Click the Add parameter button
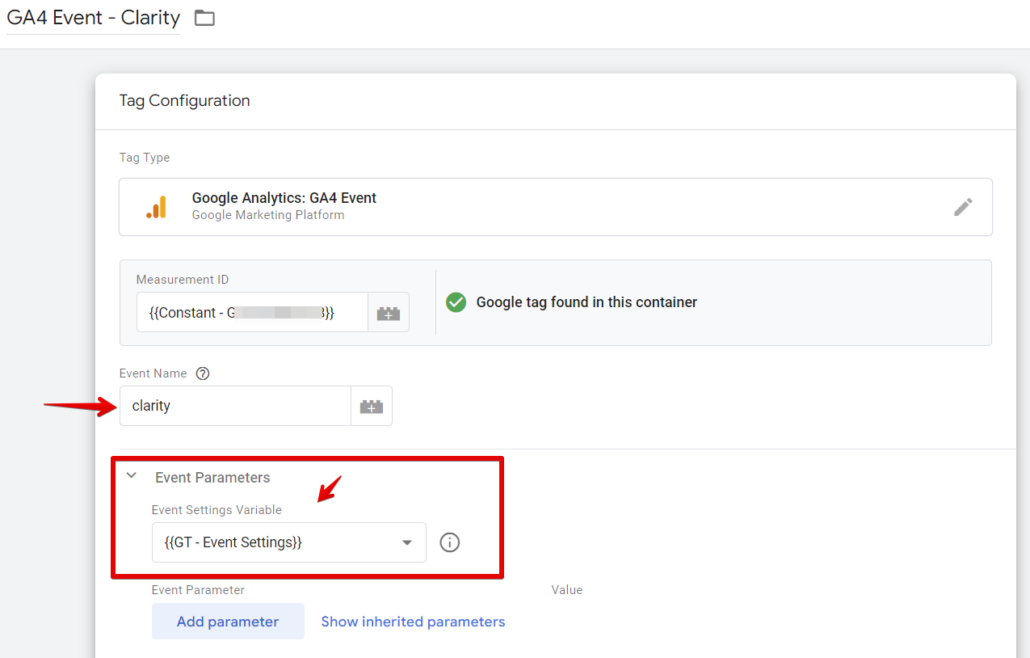 227,621
